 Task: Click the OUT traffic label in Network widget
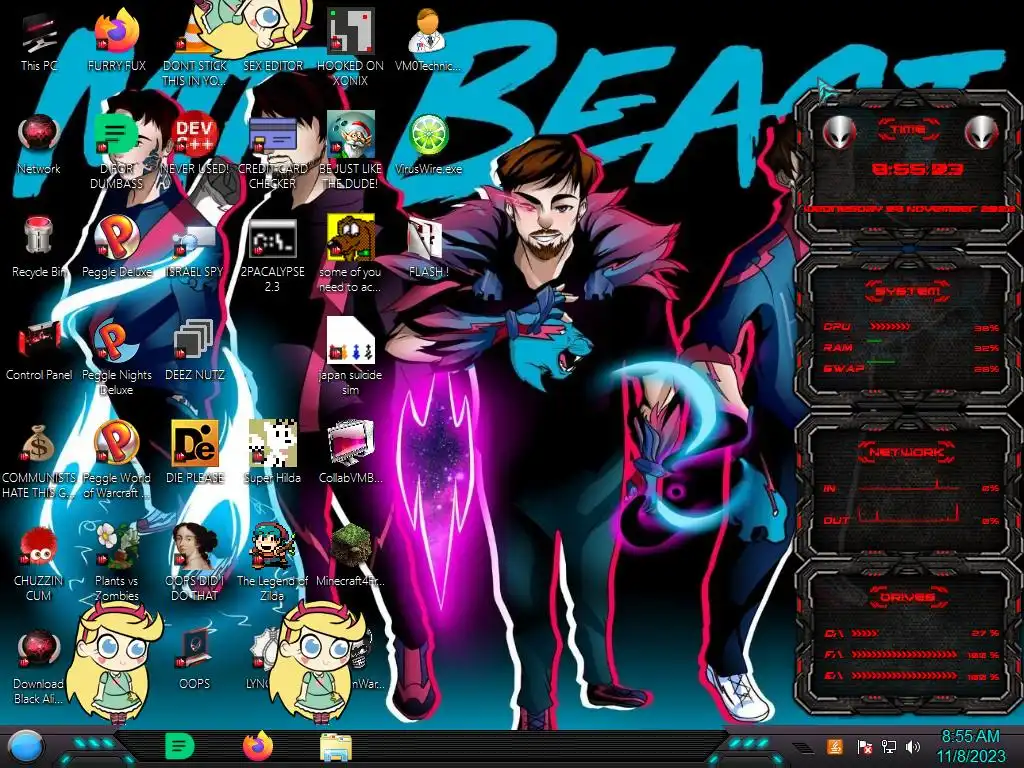(837, 520)
